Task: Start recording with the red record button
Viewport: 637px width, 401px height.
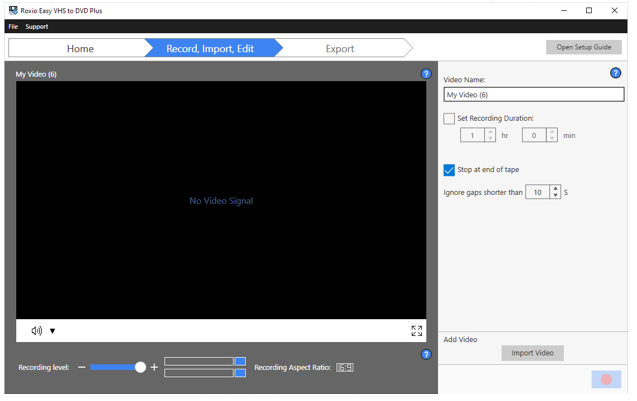Action: point(606,379)
